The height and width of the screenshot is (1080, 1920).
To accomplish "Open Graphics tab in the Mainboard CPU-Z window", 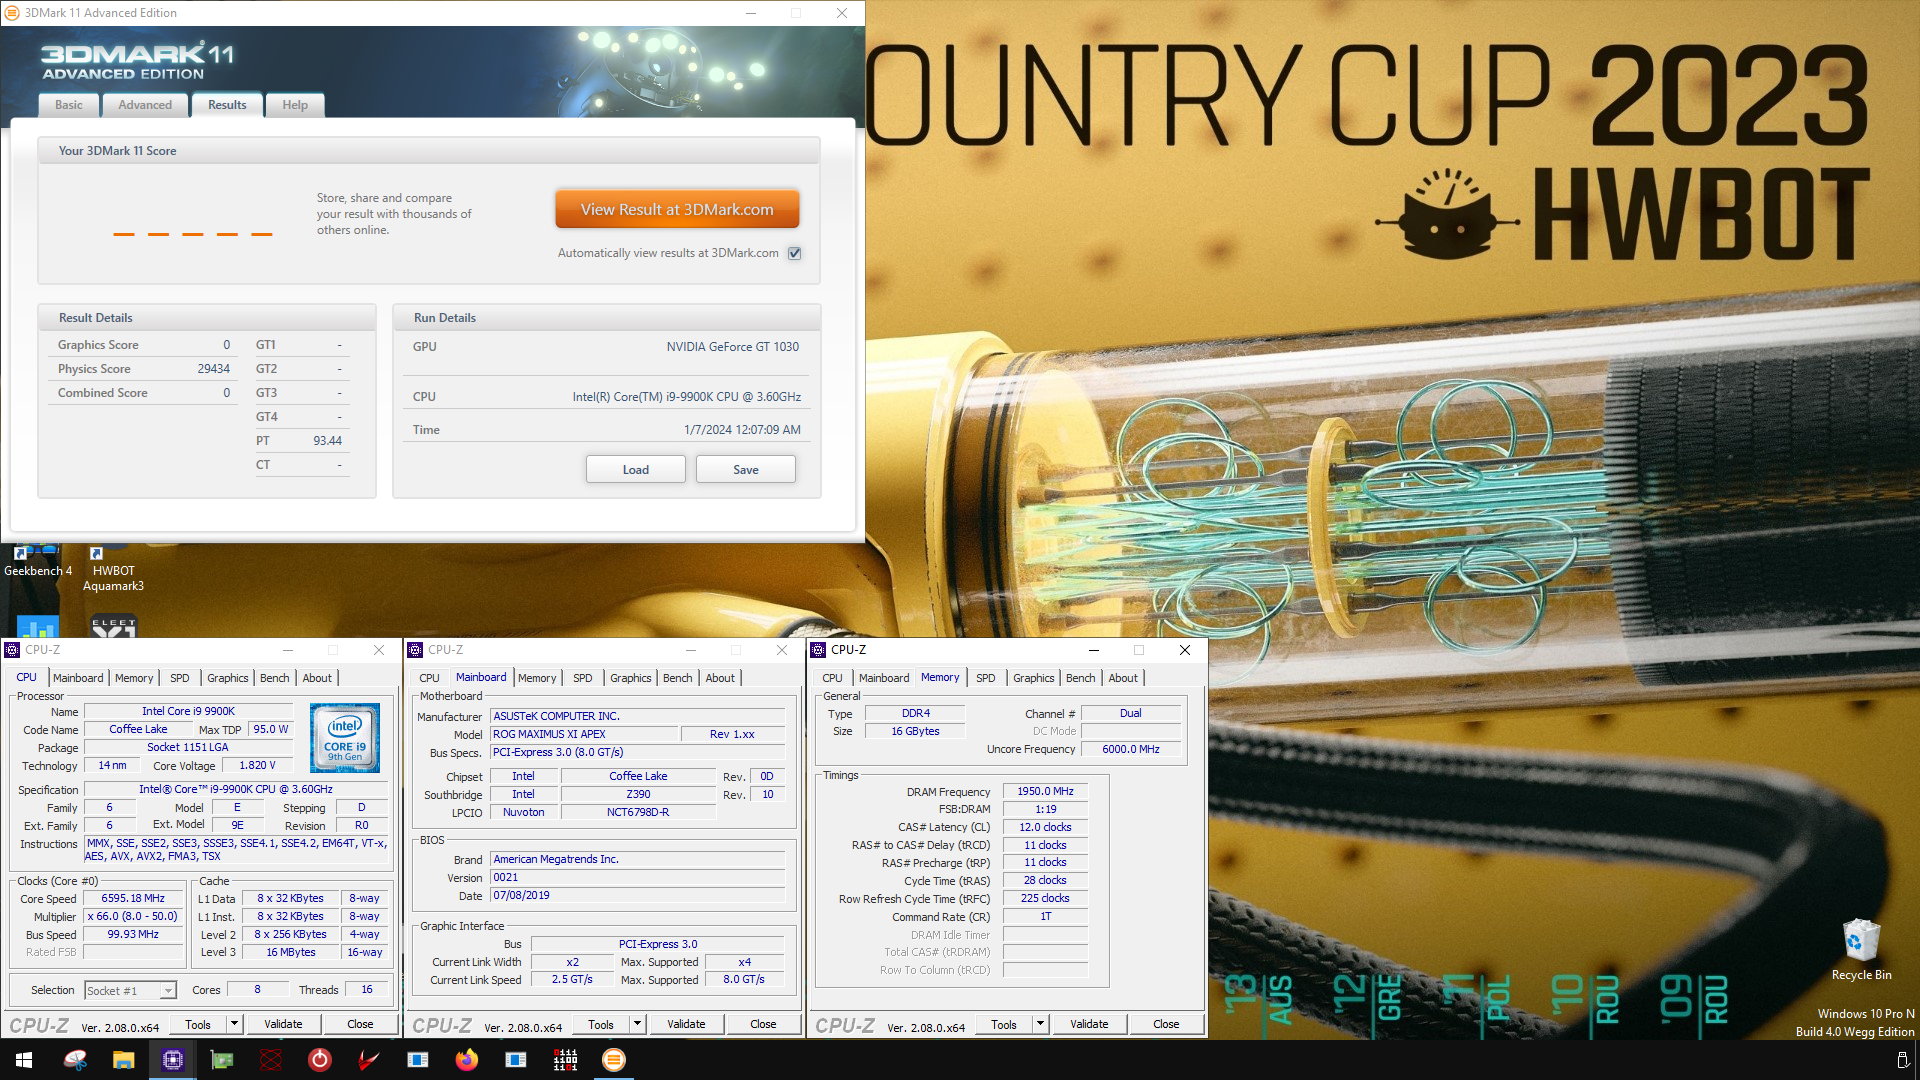I will (x=630, y=678).
